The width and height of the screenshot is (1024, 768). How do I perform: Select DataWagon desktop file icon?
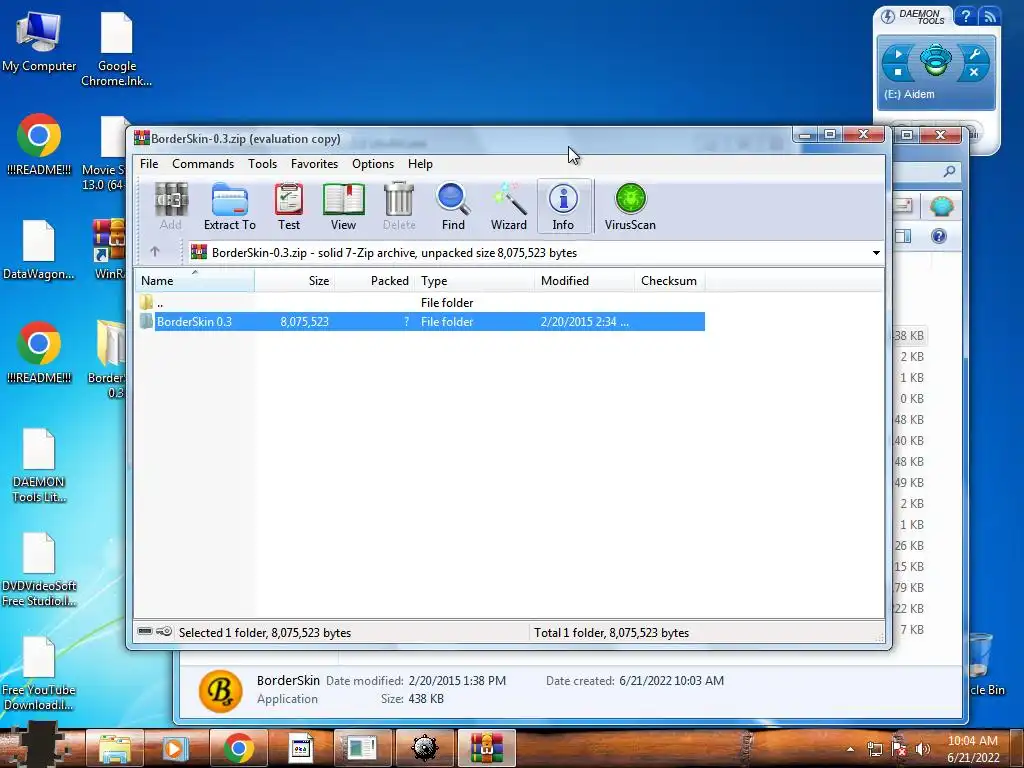point(39,251)
